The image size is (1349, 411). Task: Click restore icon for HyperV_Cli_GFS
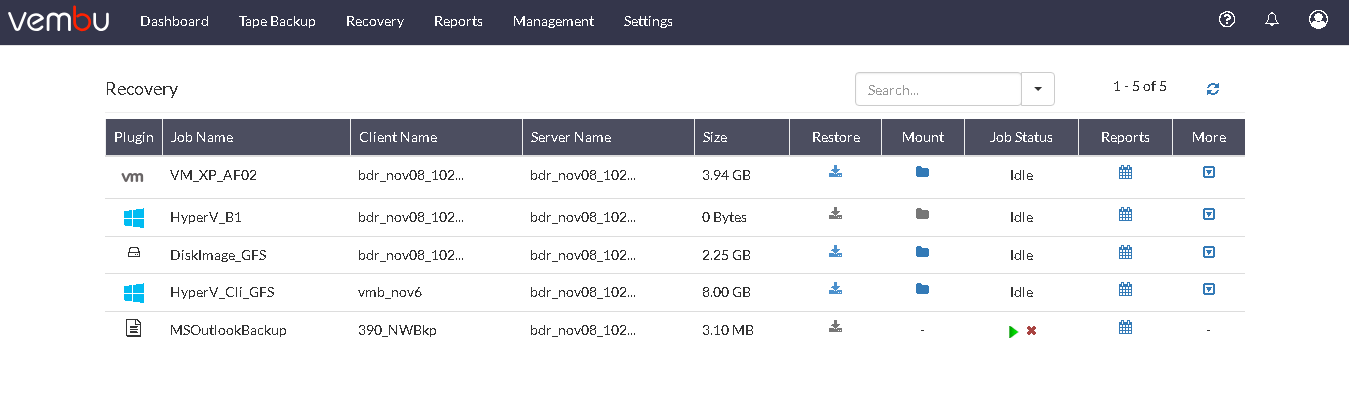point(835,289)
